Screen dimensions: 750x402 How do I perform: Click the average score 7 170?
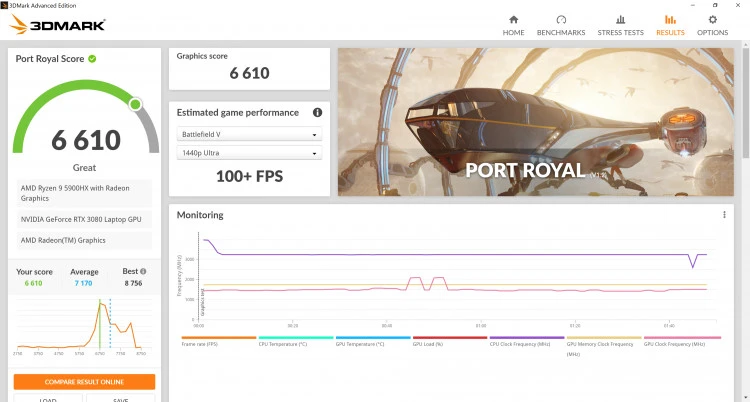[x=83, y=283]
